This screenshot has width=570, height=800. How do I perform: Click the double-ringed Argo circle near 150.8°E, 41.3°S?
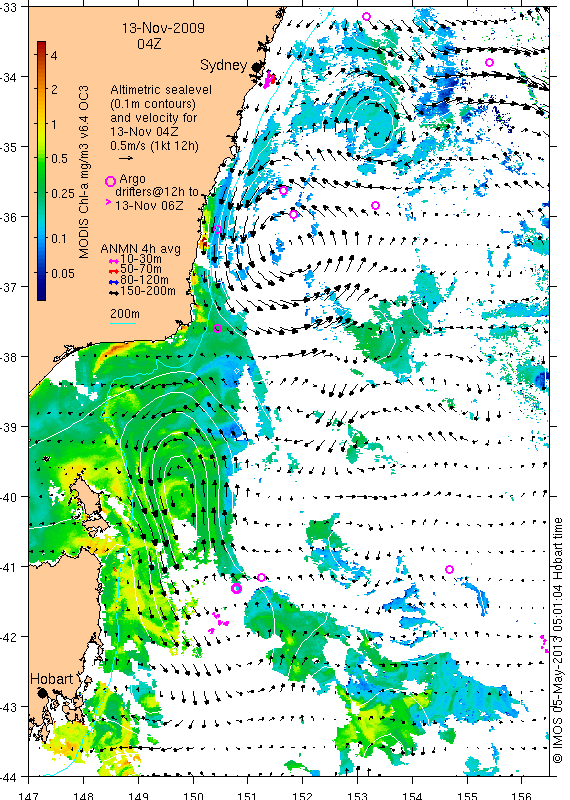click(236, 588)
